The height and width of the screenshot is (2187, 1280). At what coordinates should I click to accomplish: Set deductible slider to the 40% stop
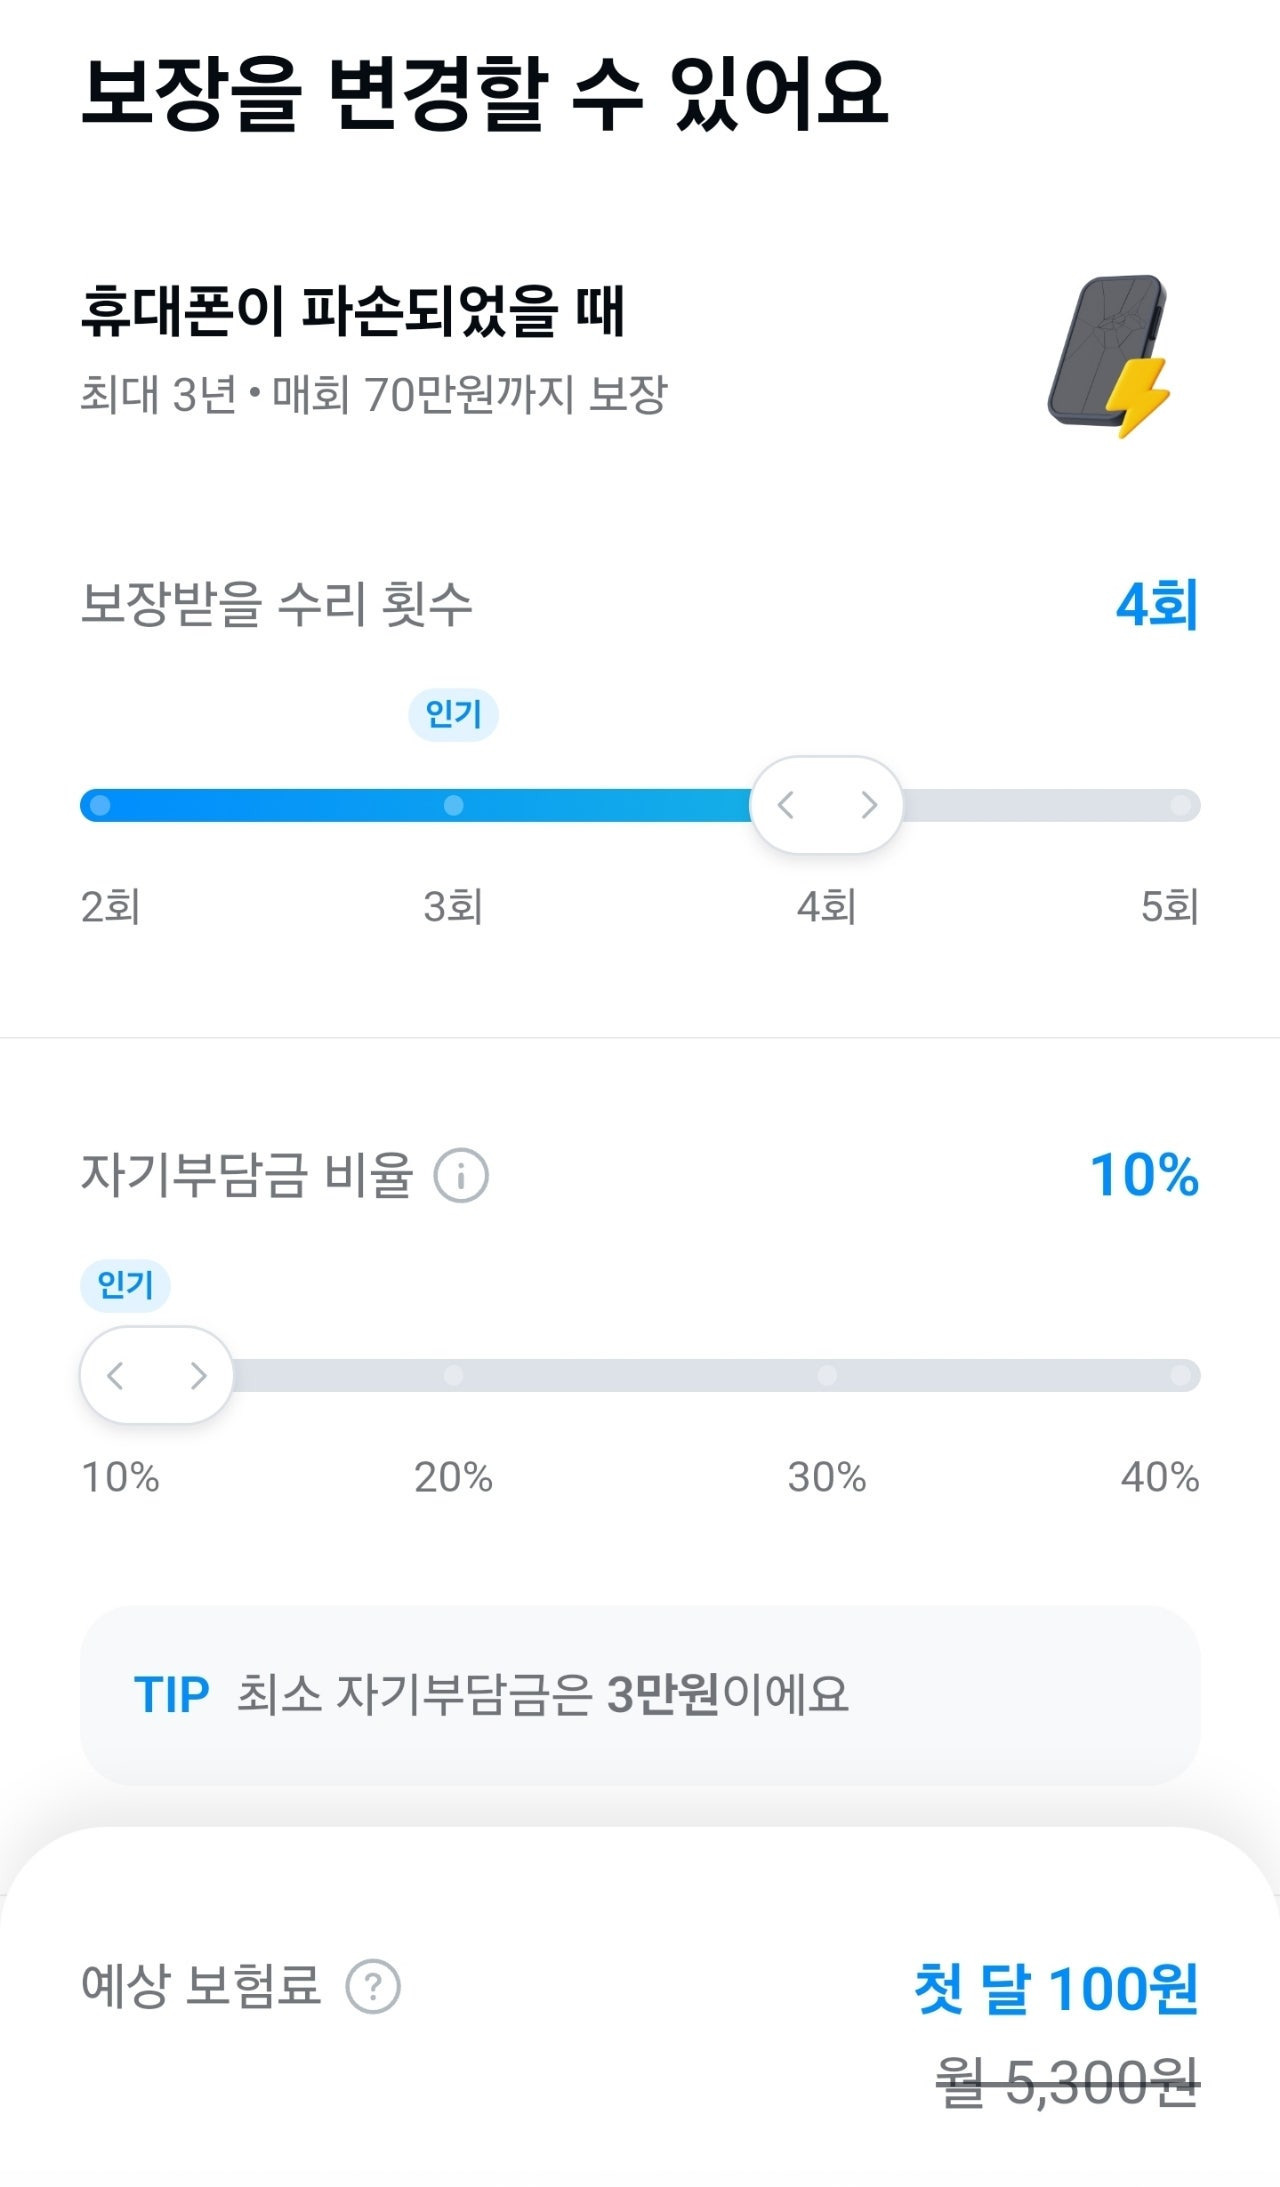pos(1181,1375)
